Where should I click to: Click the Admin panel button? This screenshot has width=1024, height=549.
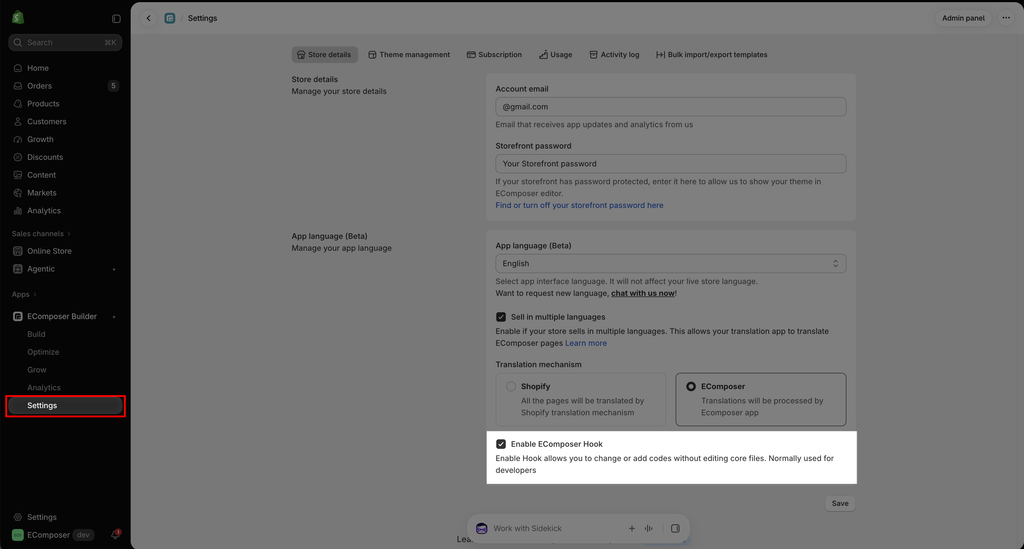(x=963, y=18)
